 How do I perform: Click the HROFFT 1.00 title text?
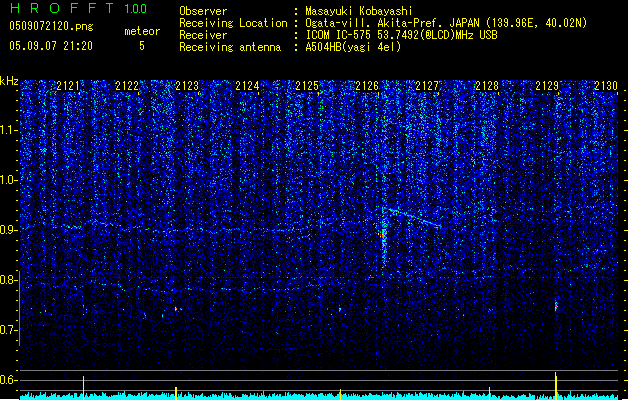coord(78,8)
